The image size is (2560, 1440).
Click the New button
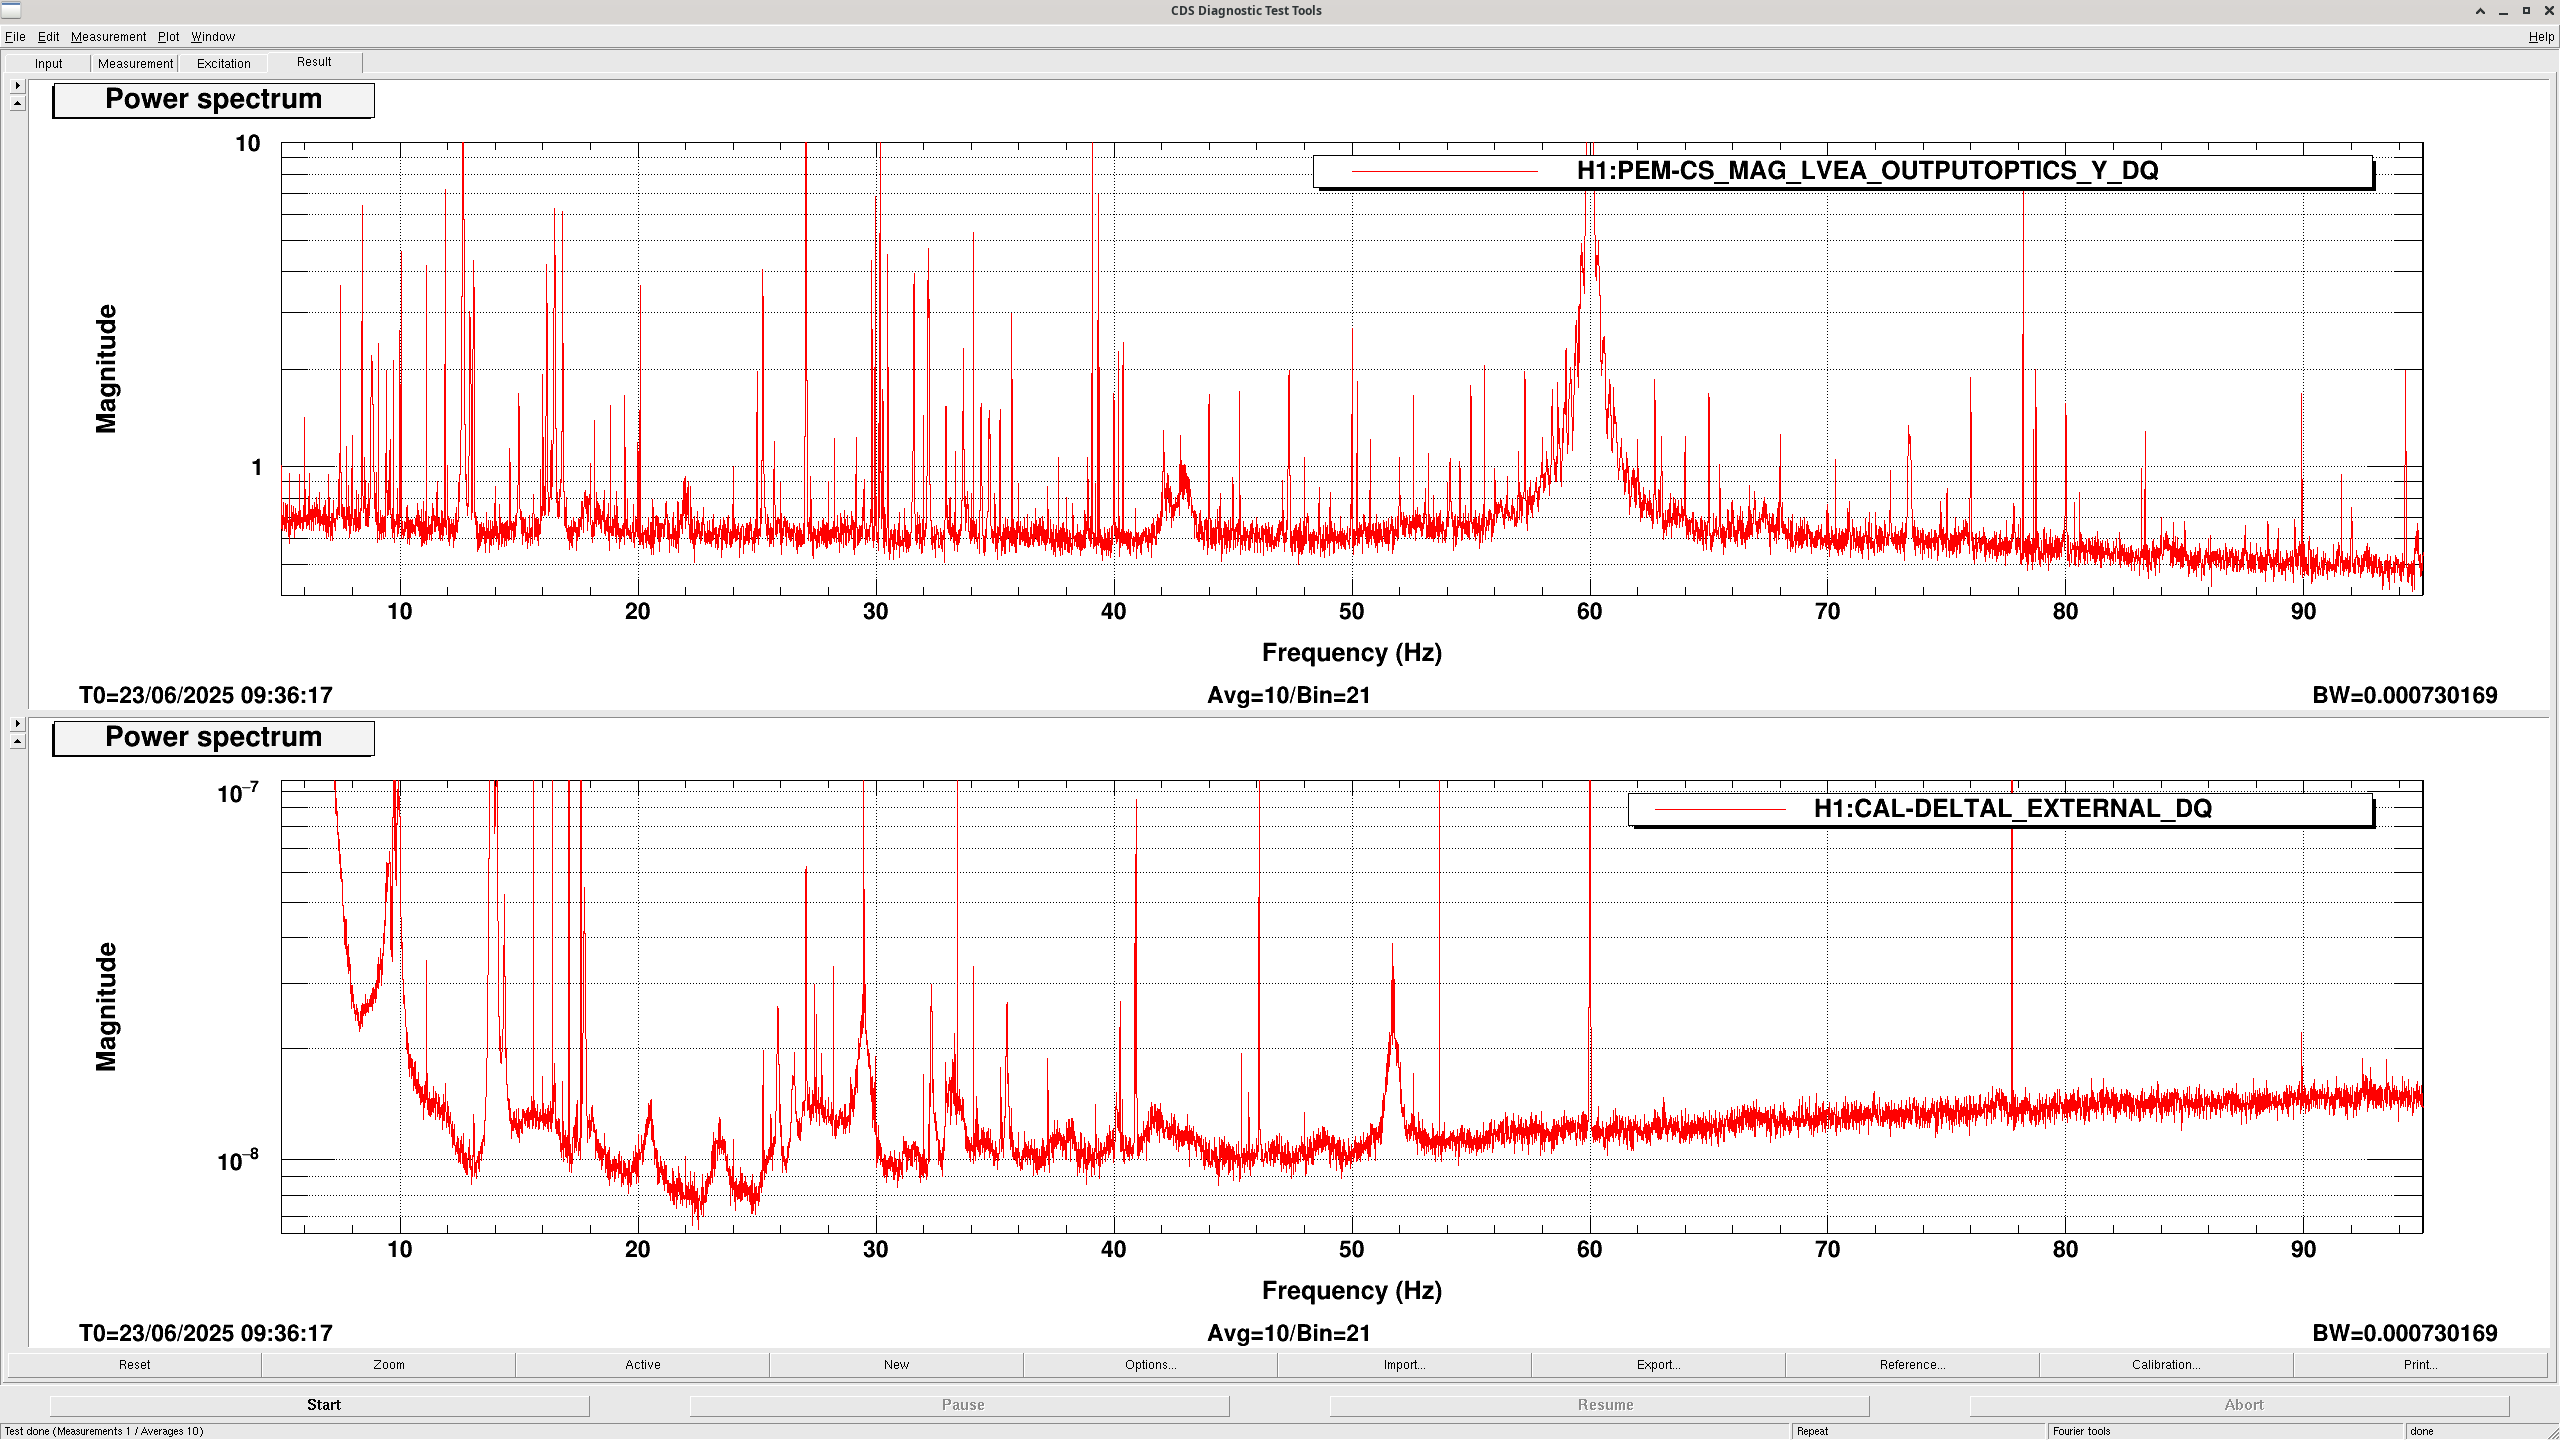896,1365
